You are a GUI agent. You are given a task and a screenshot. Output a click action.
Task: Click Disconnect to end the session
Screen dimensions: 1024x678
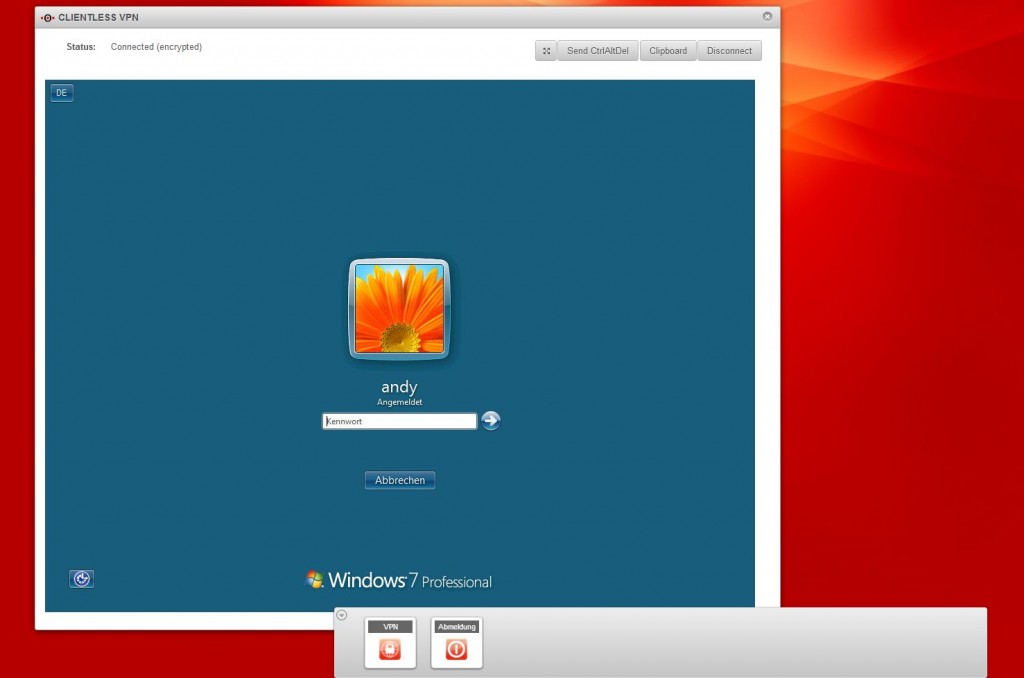click(729, 50)
